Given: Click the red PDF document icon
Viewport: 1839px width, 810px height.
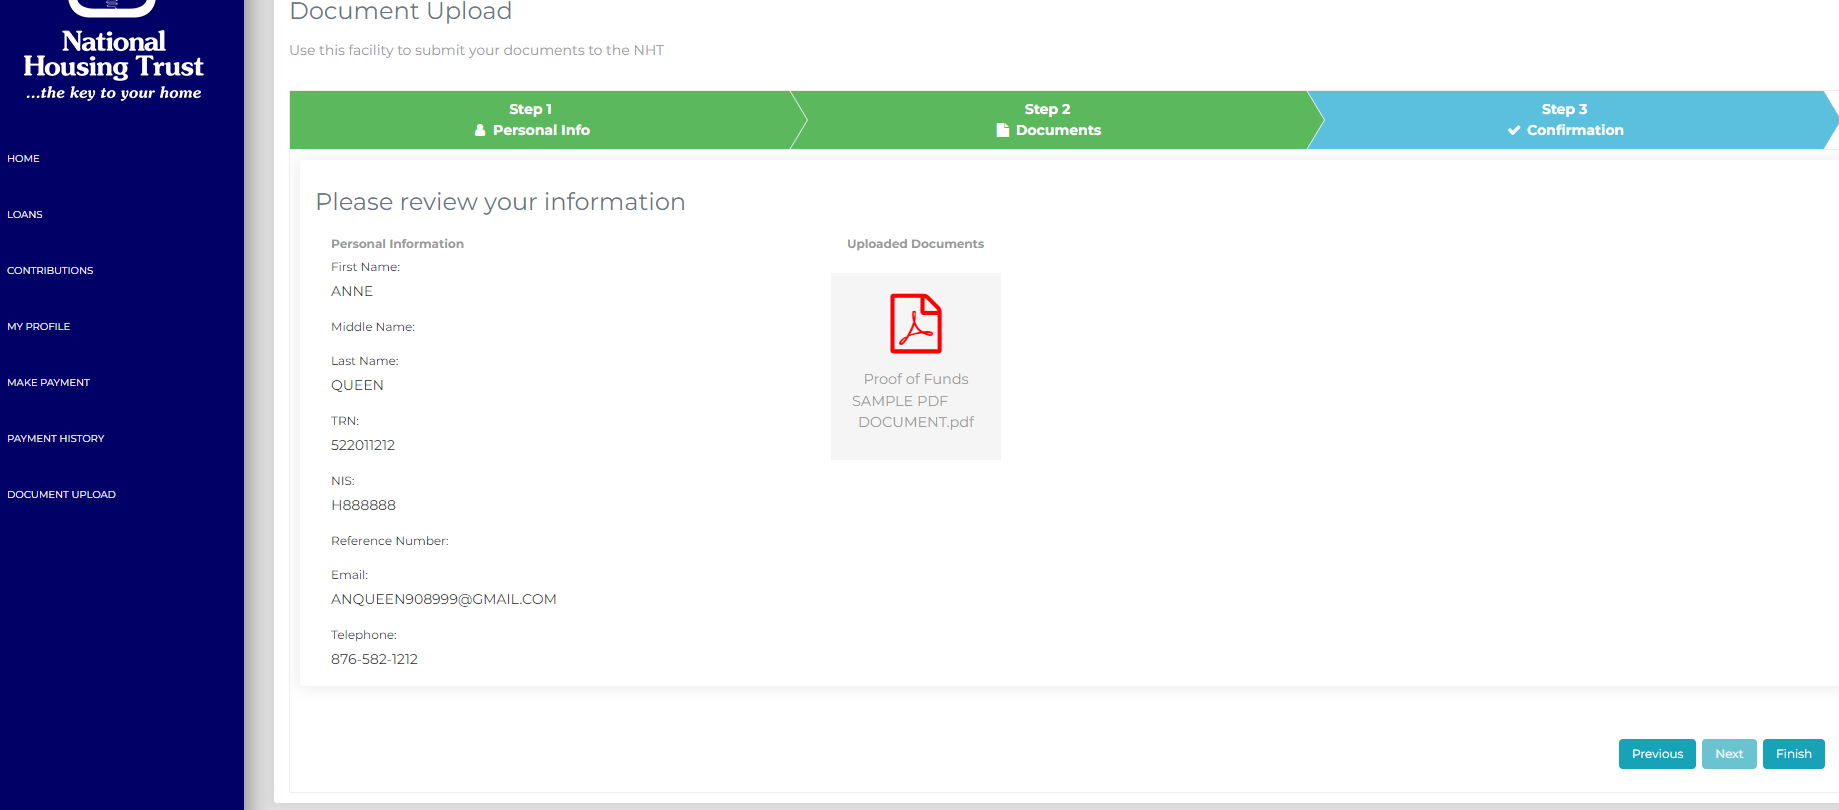Looking at the screenshot, I should [x=916, y=323].
